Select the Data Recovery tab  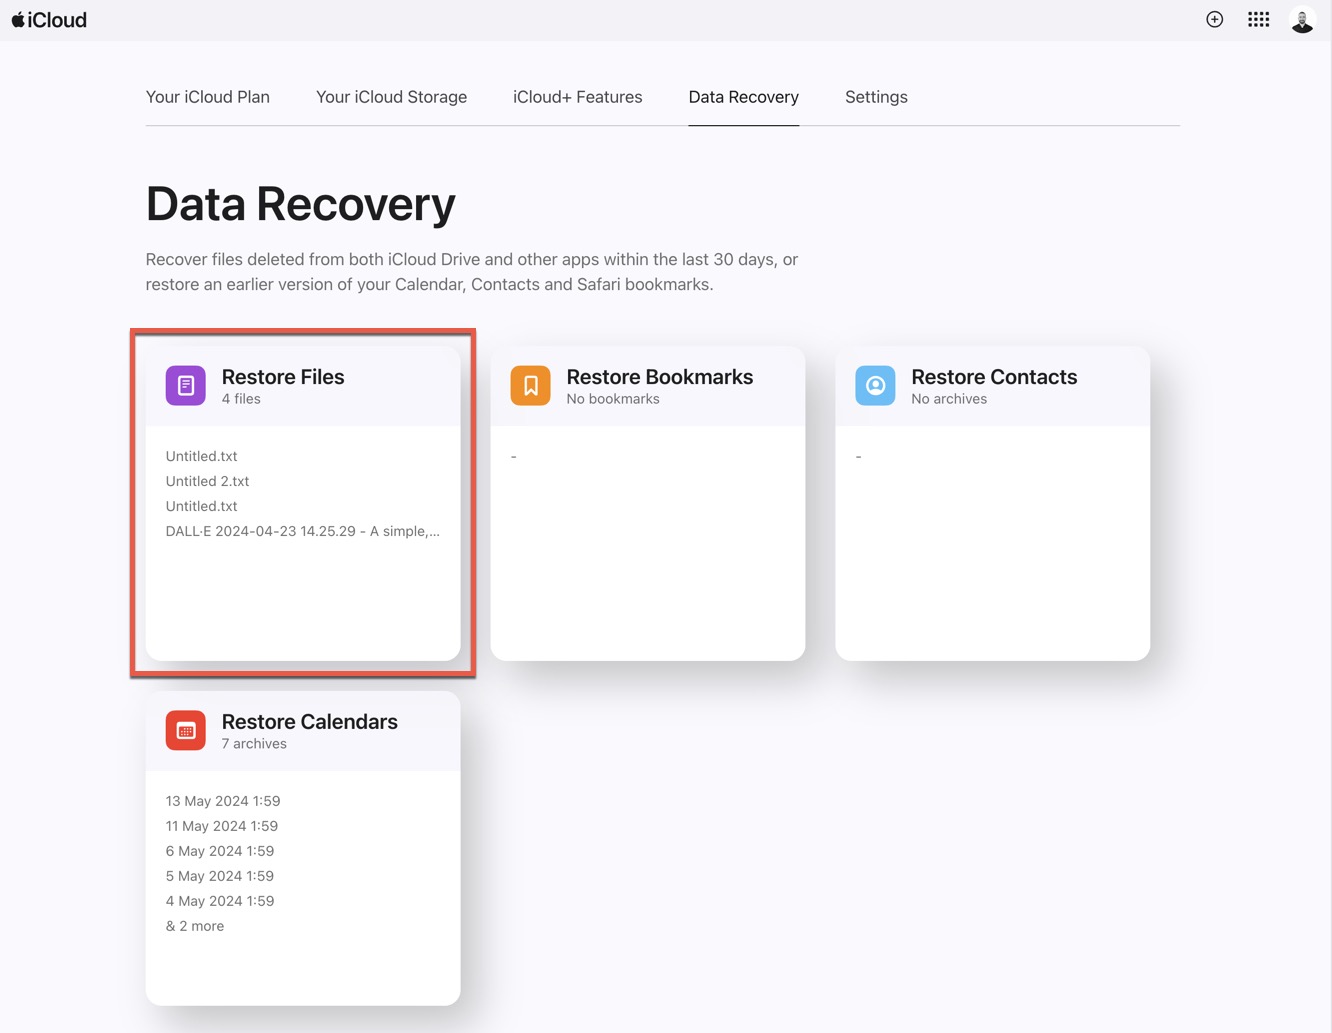tap(743, 97)
